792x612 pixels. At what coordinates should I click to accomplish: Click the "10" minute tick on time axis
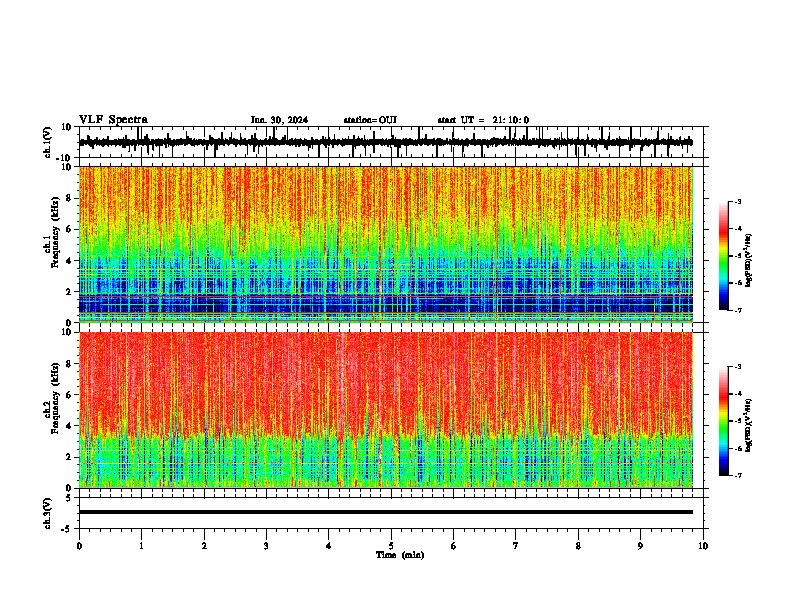tap(703, 546)
